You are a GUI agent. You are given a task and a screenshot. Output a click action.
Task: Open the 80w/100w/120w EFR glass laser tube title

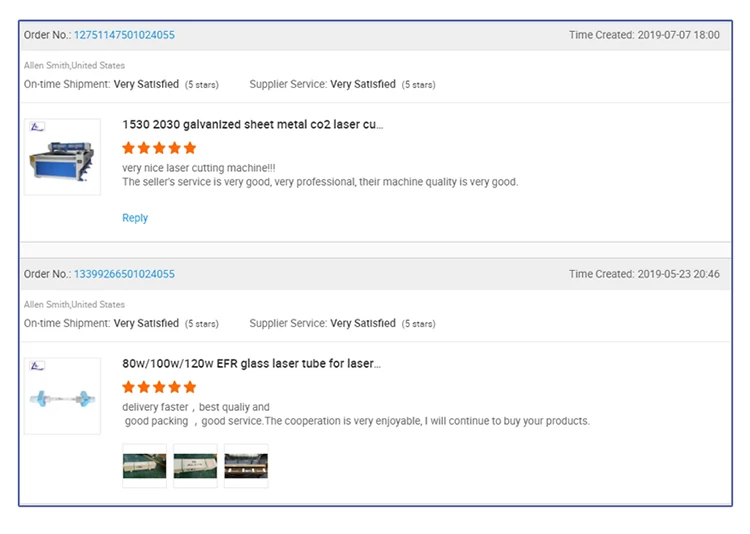251,364
